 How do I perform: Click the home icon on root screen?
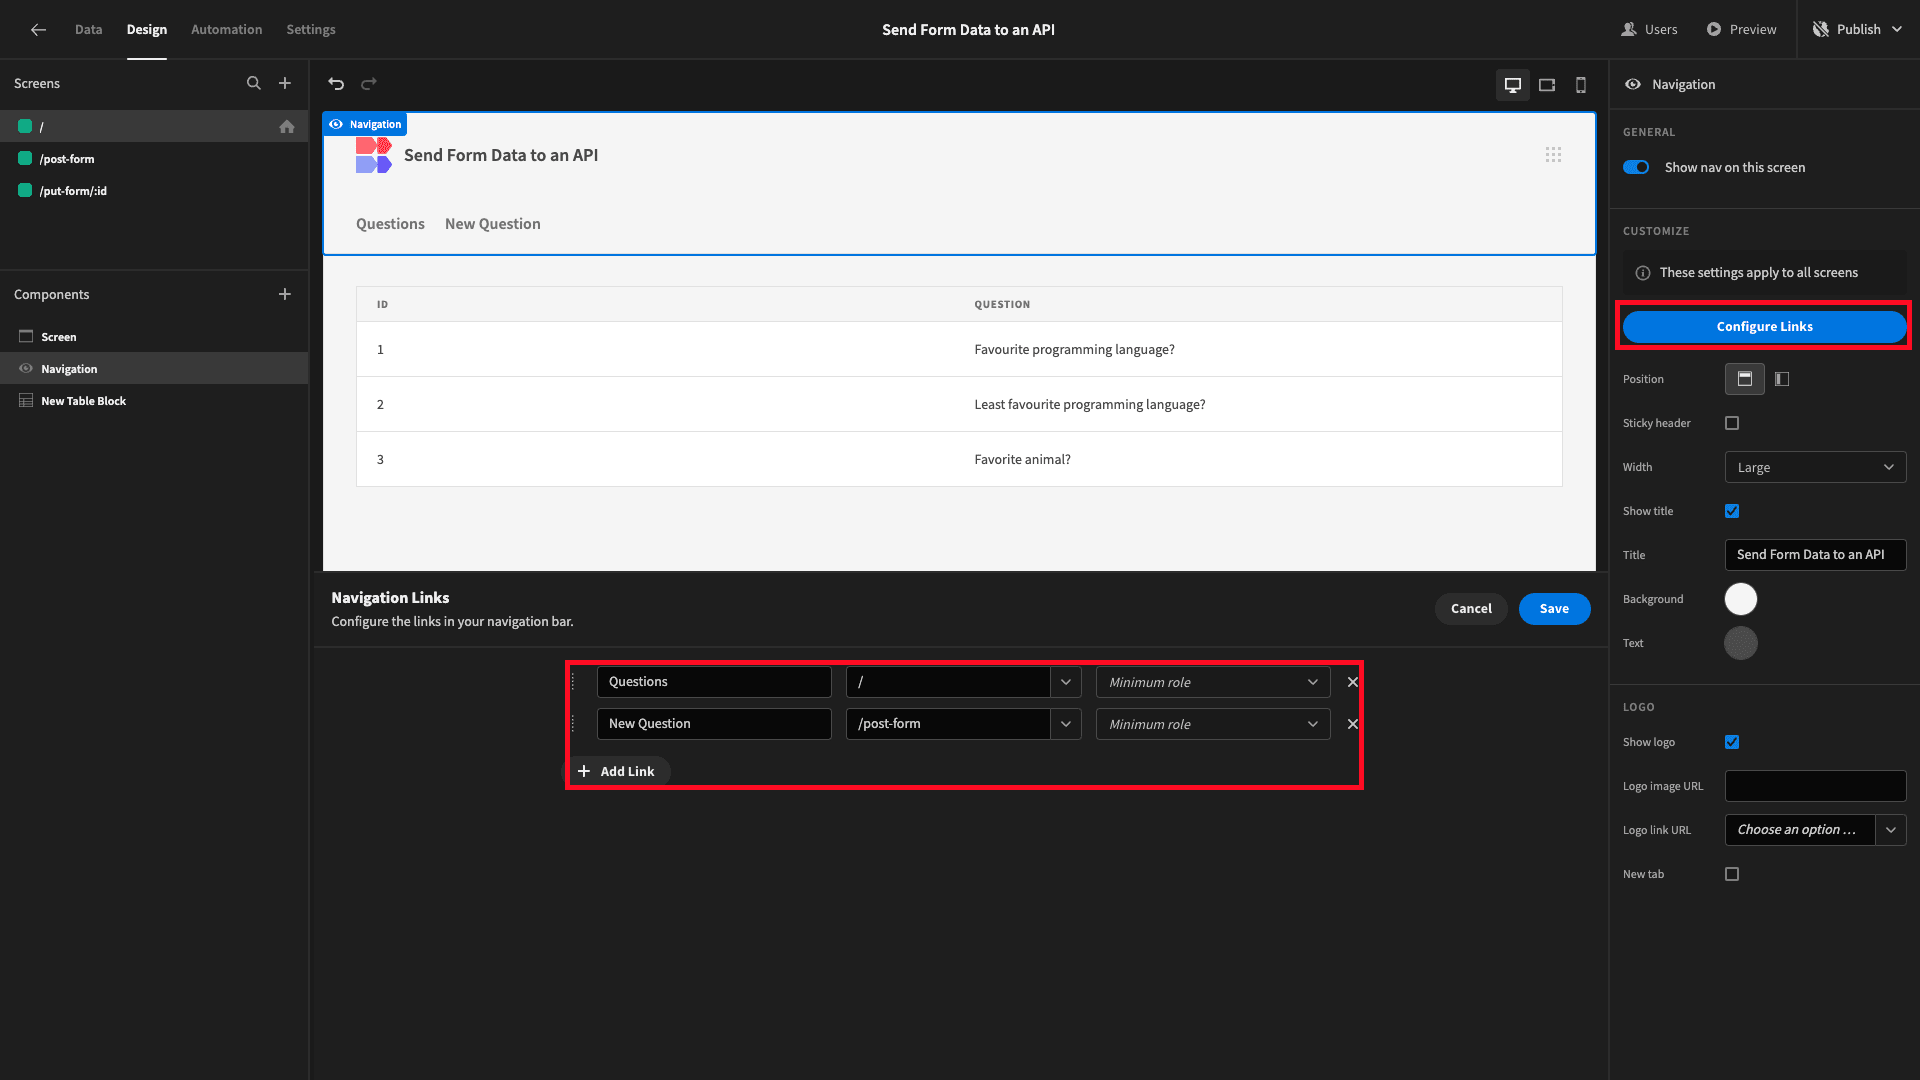click(x=287, y=126)
